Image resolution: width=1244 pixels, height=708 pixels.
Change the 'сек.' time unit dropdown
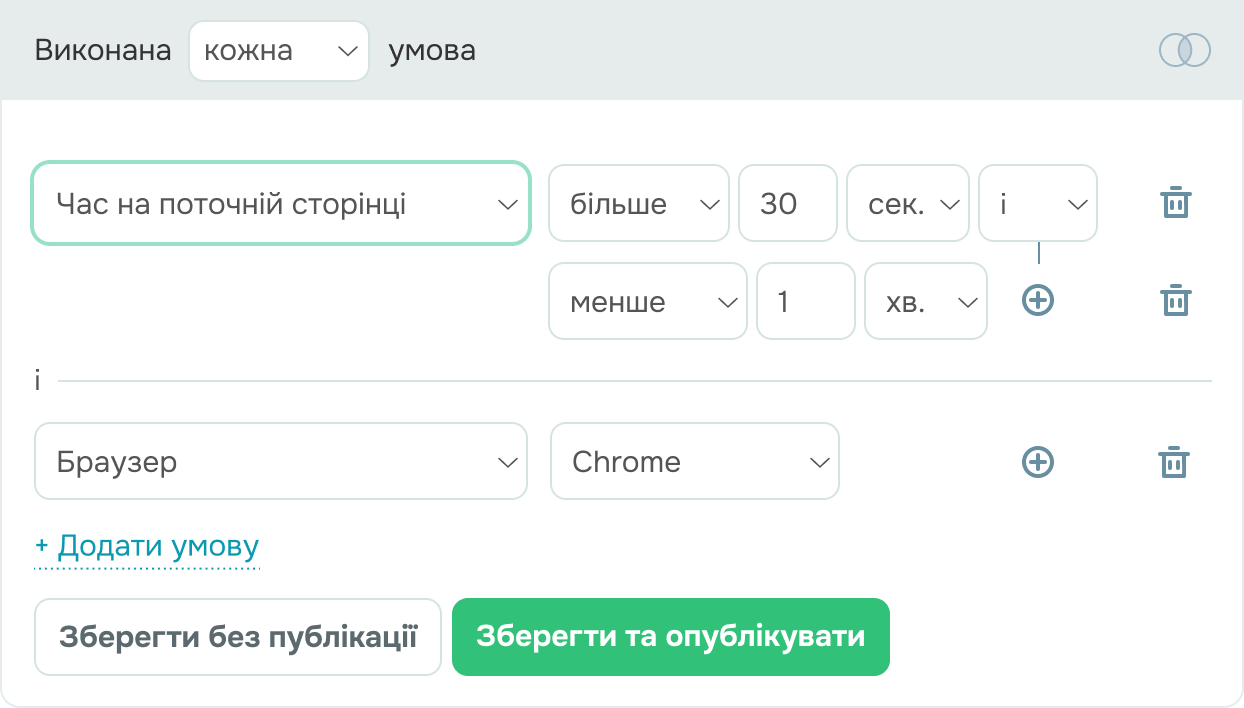907,204
